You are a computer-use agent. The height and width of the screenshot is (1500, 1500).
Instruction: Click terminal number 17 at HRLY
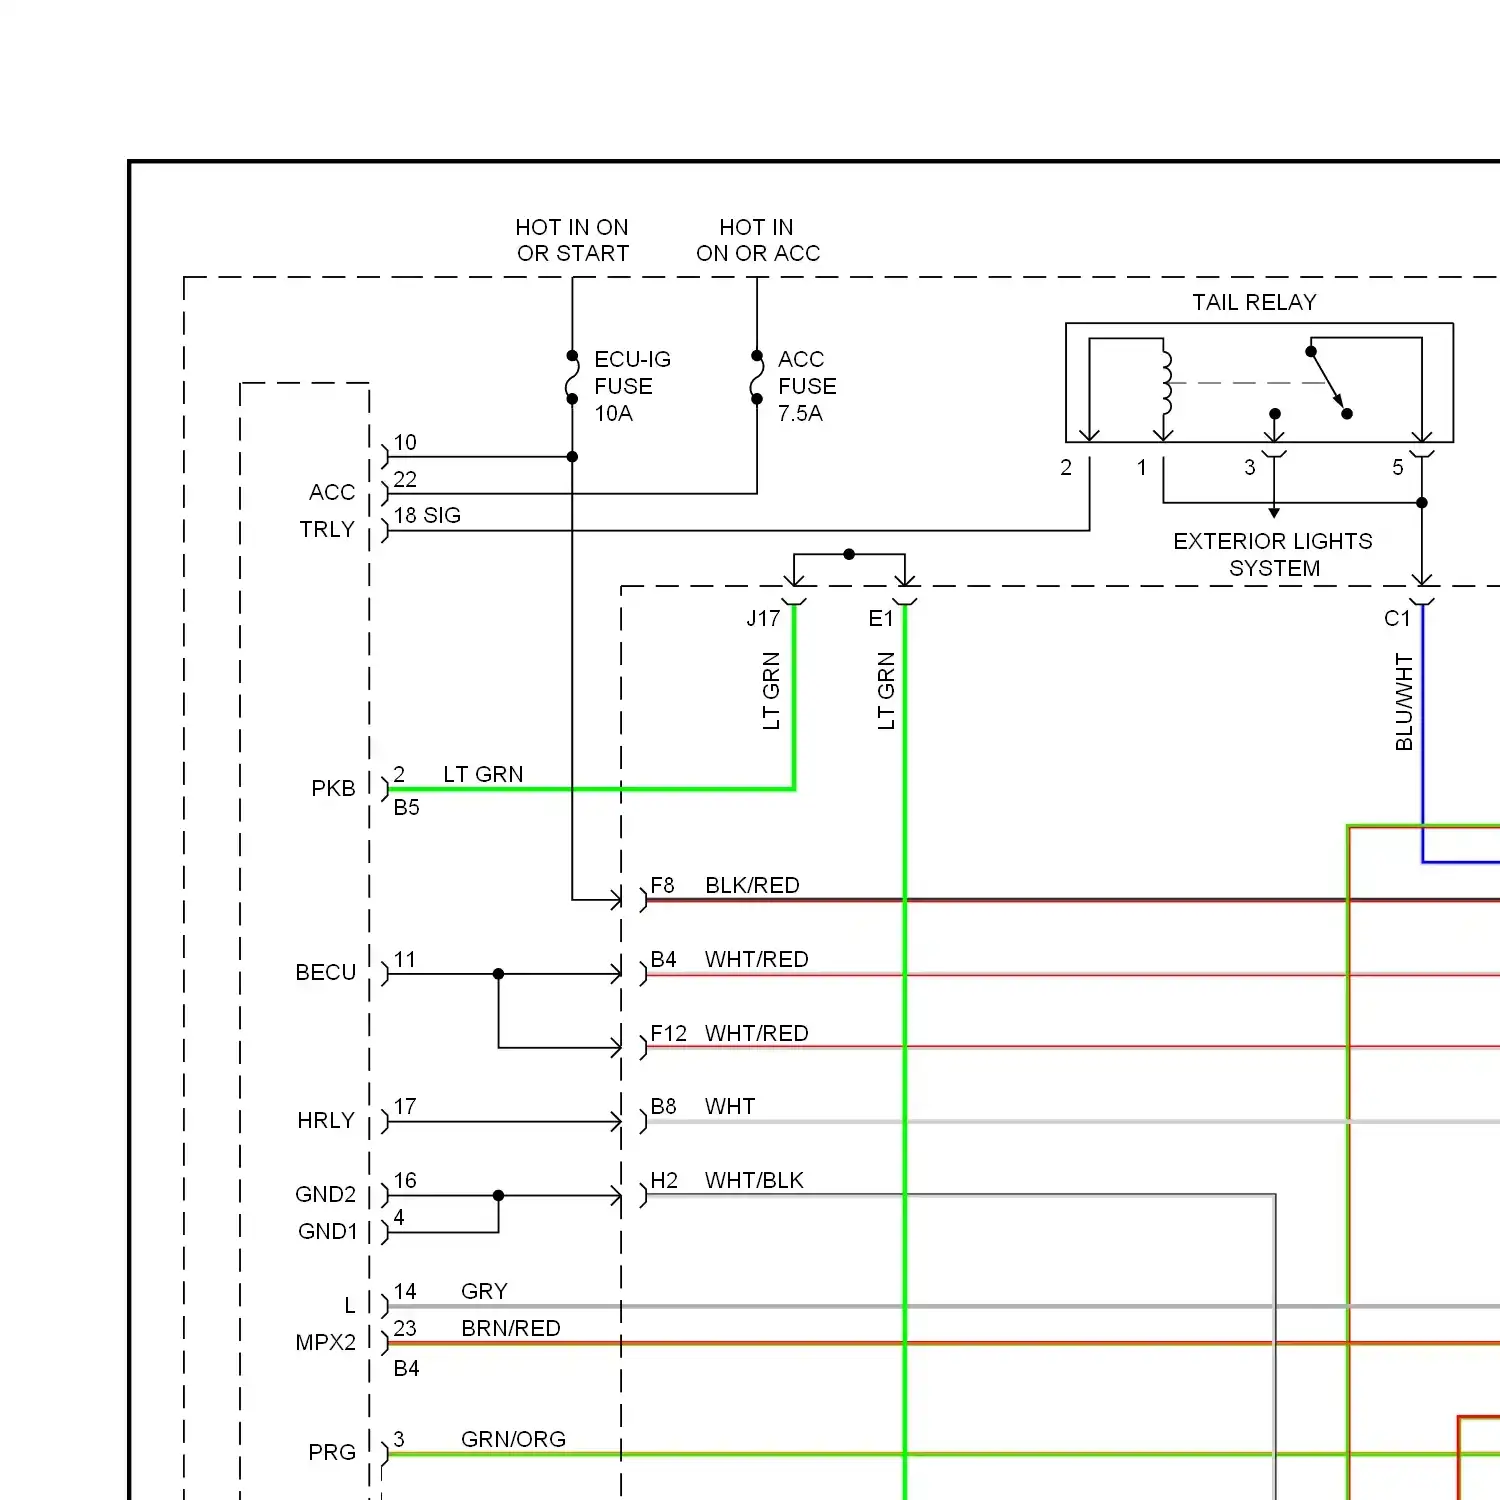(x=405, y=1107)
